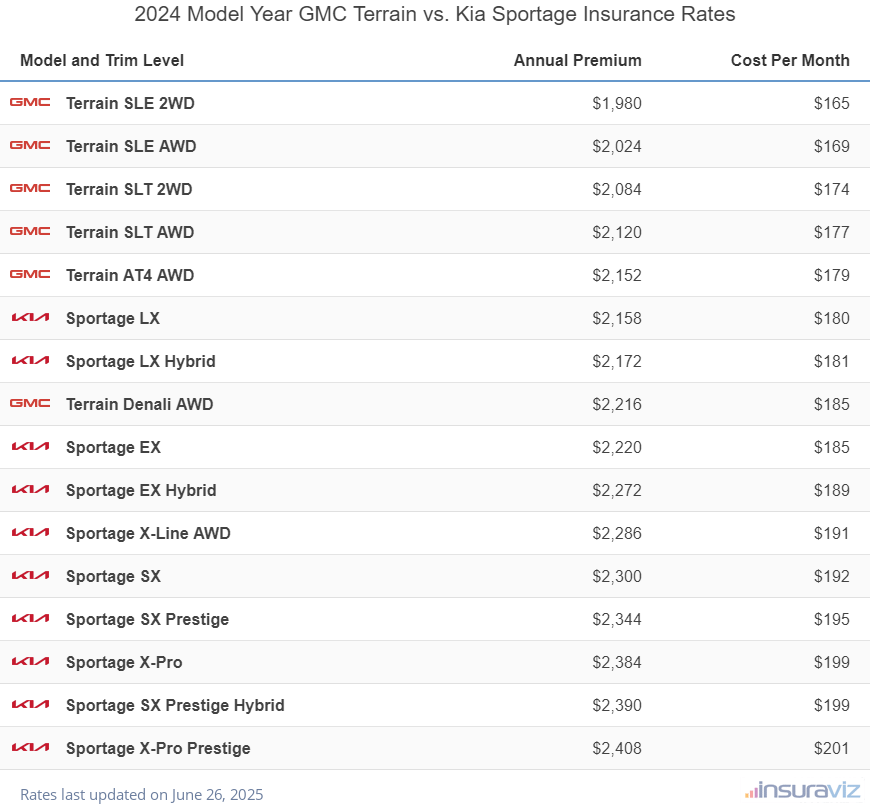Select the Sportage SX row label

tap(113, 576)
